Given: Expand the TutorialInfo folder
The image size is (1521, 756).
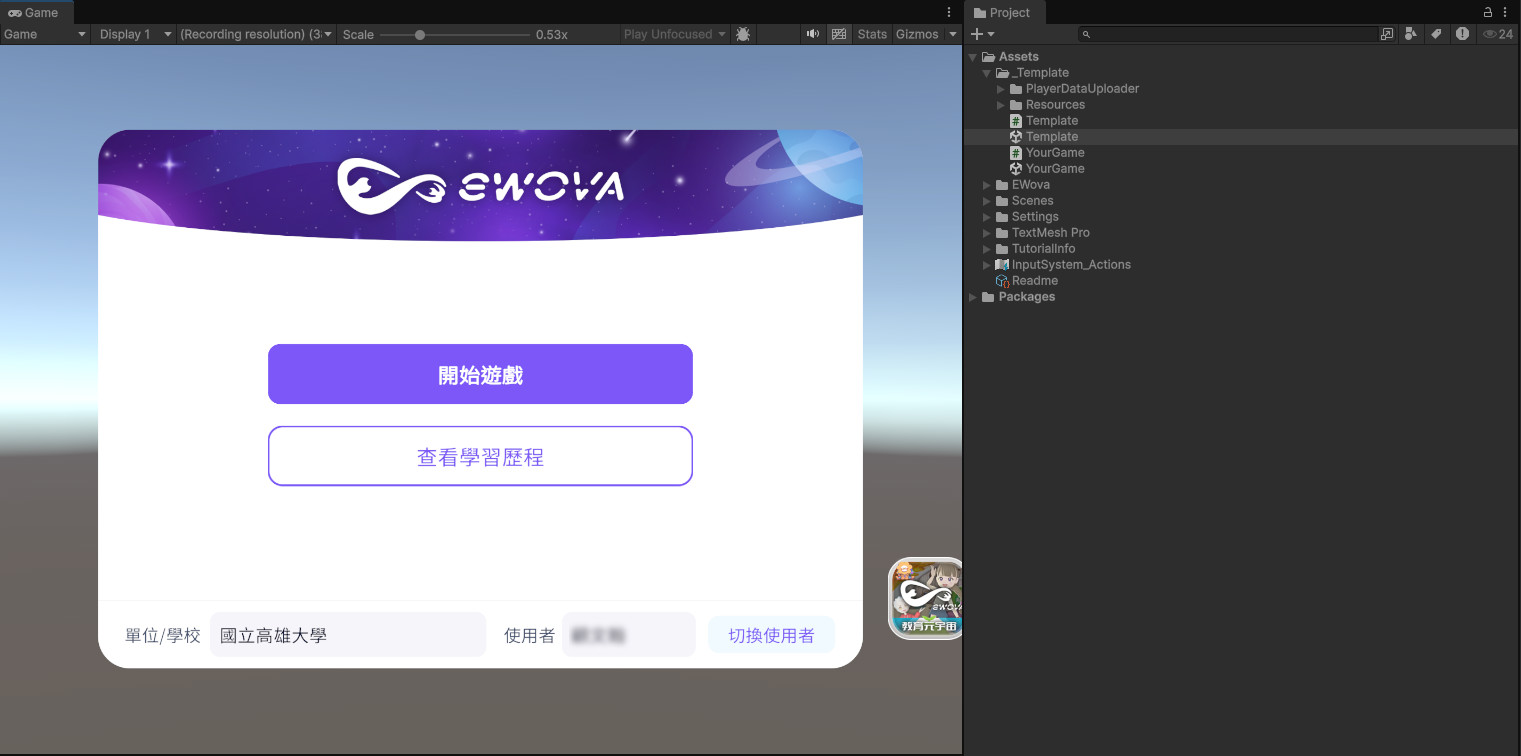Looking at the screenshot, I should tap(987, 249).
